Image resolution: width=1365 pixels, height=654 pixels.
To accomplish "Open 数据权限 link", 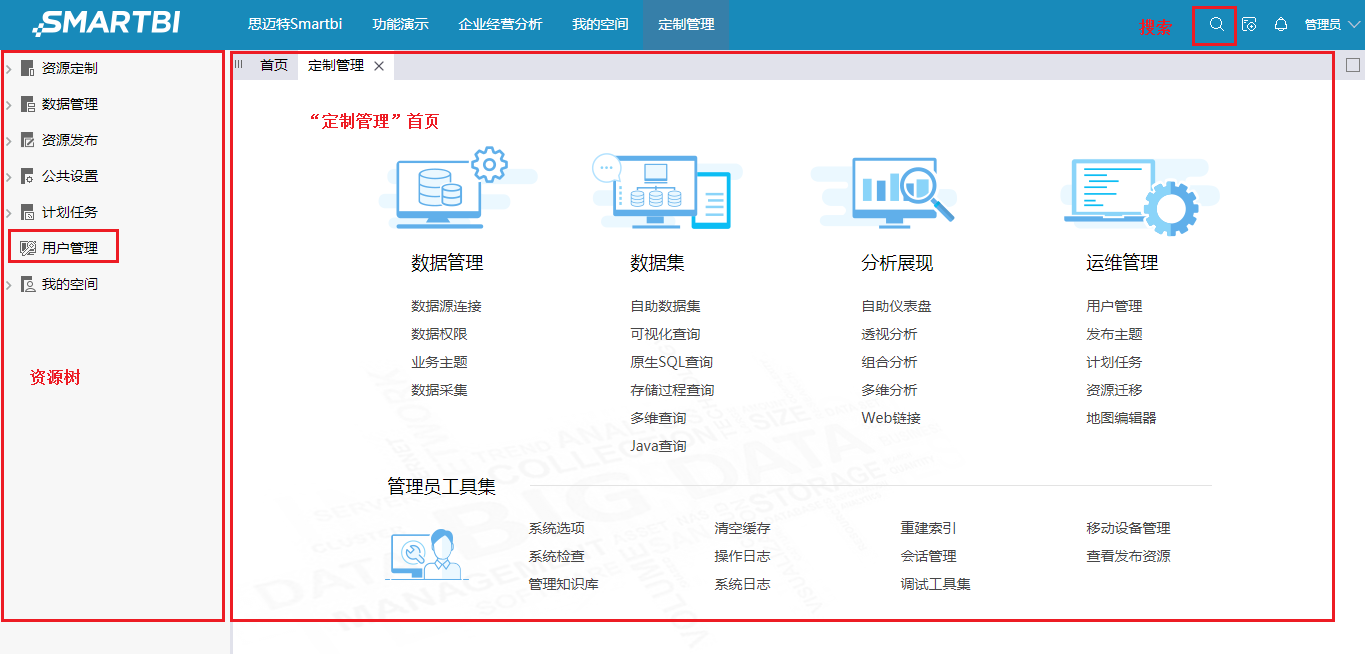I will 439,334.
